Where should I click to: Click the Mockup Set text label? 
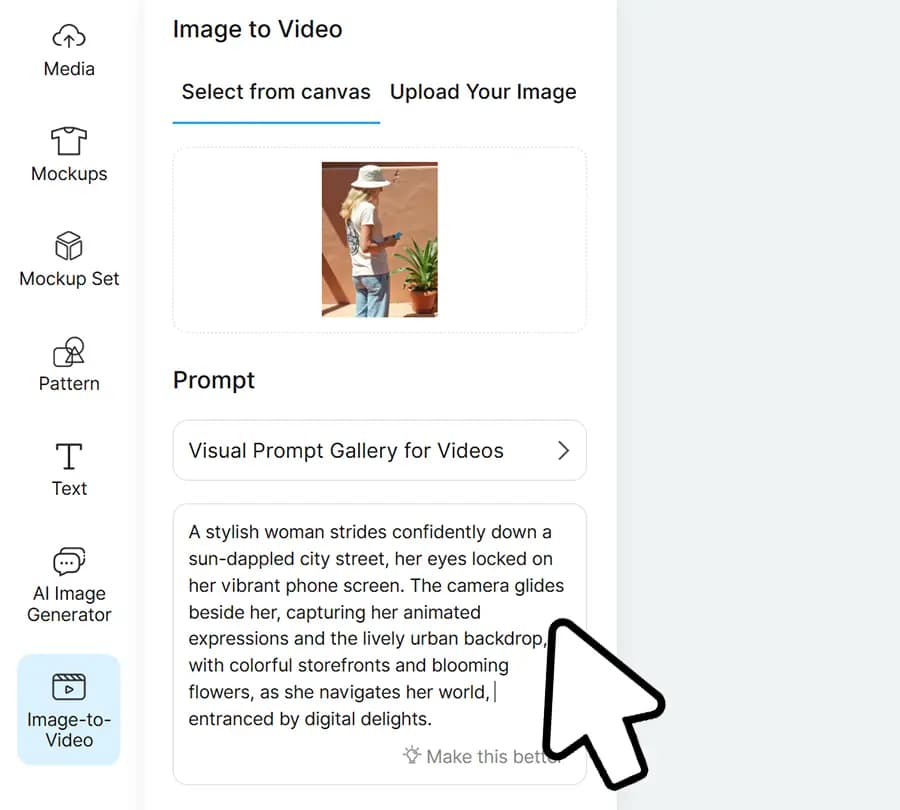coord(69,279)
